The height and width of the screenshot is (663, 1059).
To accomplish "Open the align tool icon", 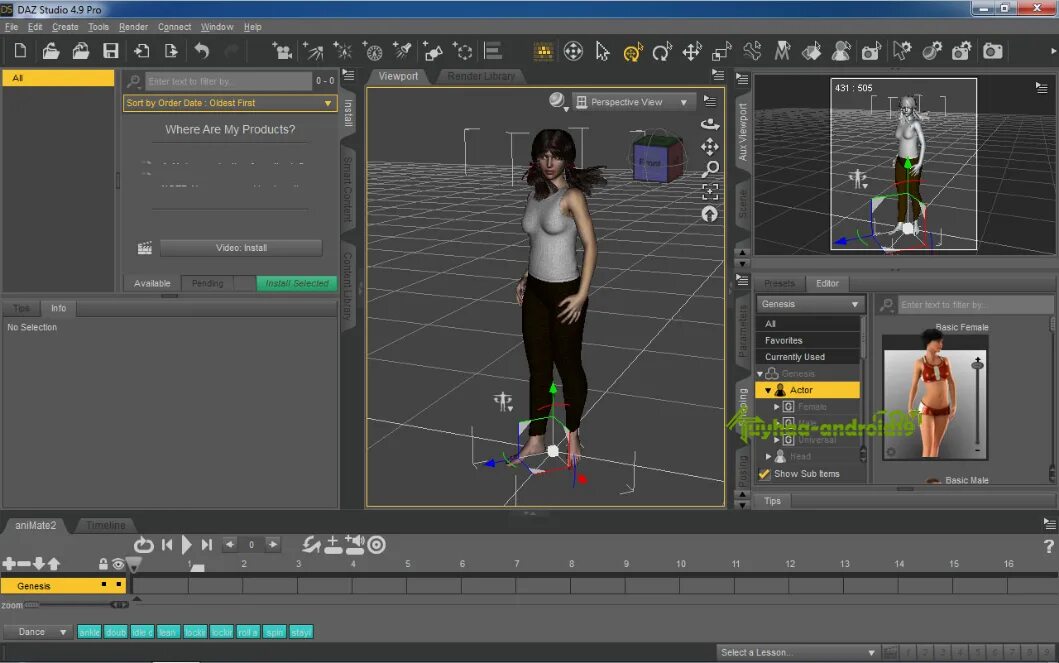I will [493, 51].
